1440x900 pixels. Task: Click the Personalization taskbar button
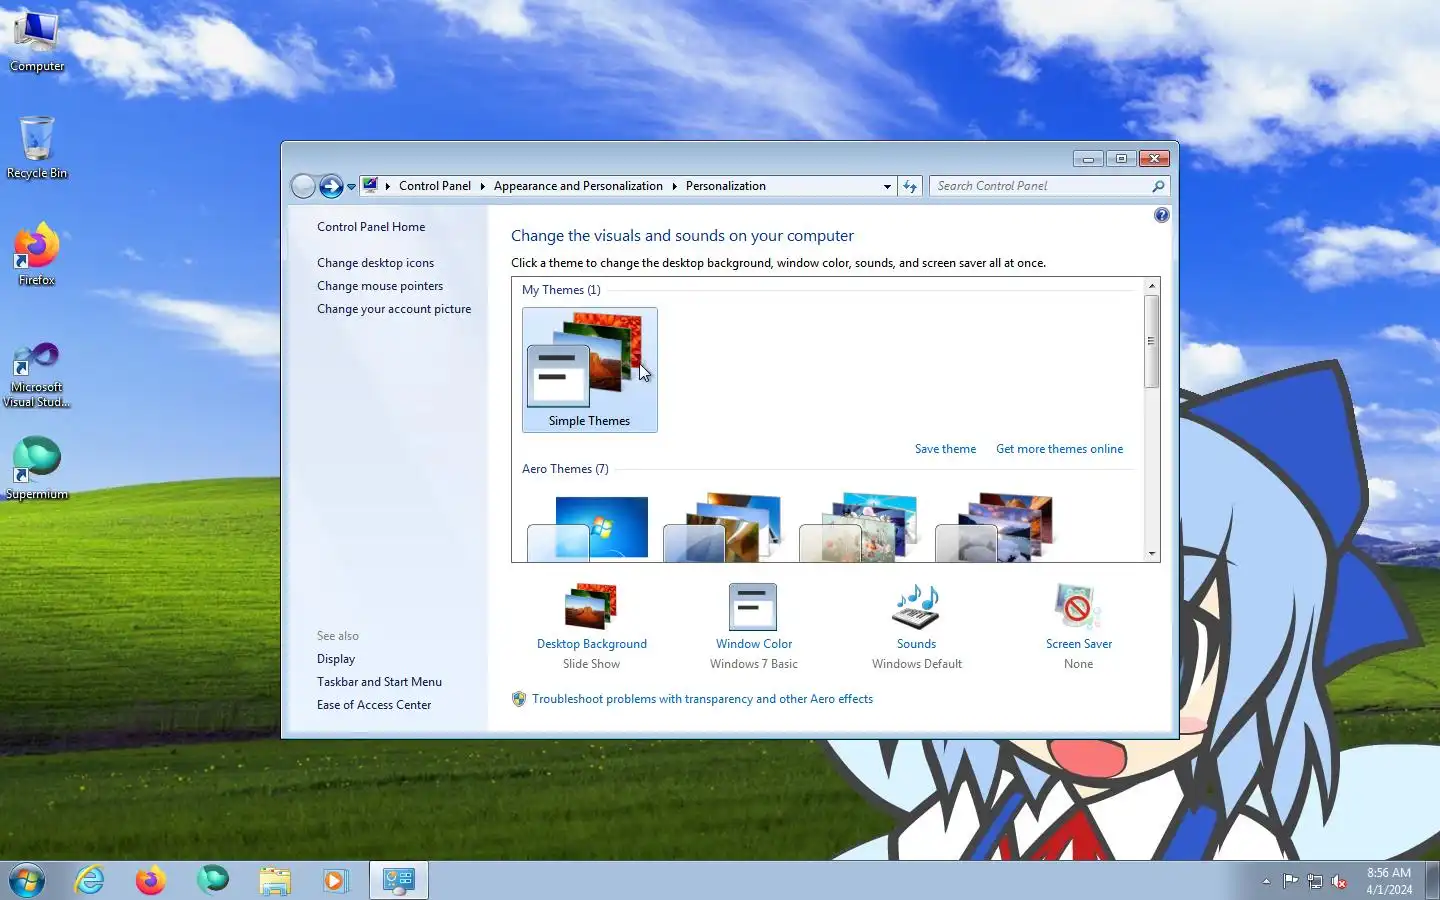click(399, 880)
